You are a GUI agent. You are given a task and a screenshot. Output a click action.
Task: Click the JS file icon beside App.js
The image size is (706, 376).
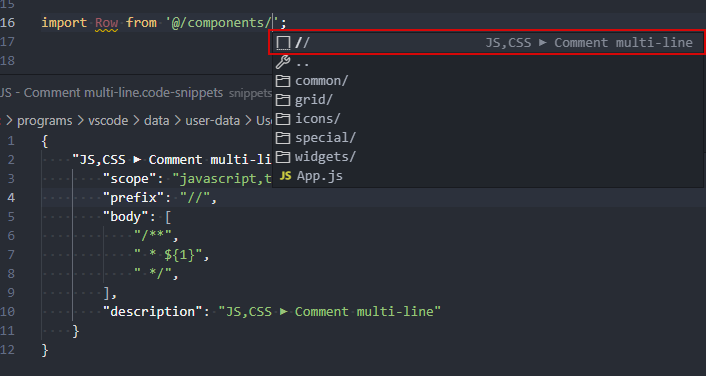point(285,176)
